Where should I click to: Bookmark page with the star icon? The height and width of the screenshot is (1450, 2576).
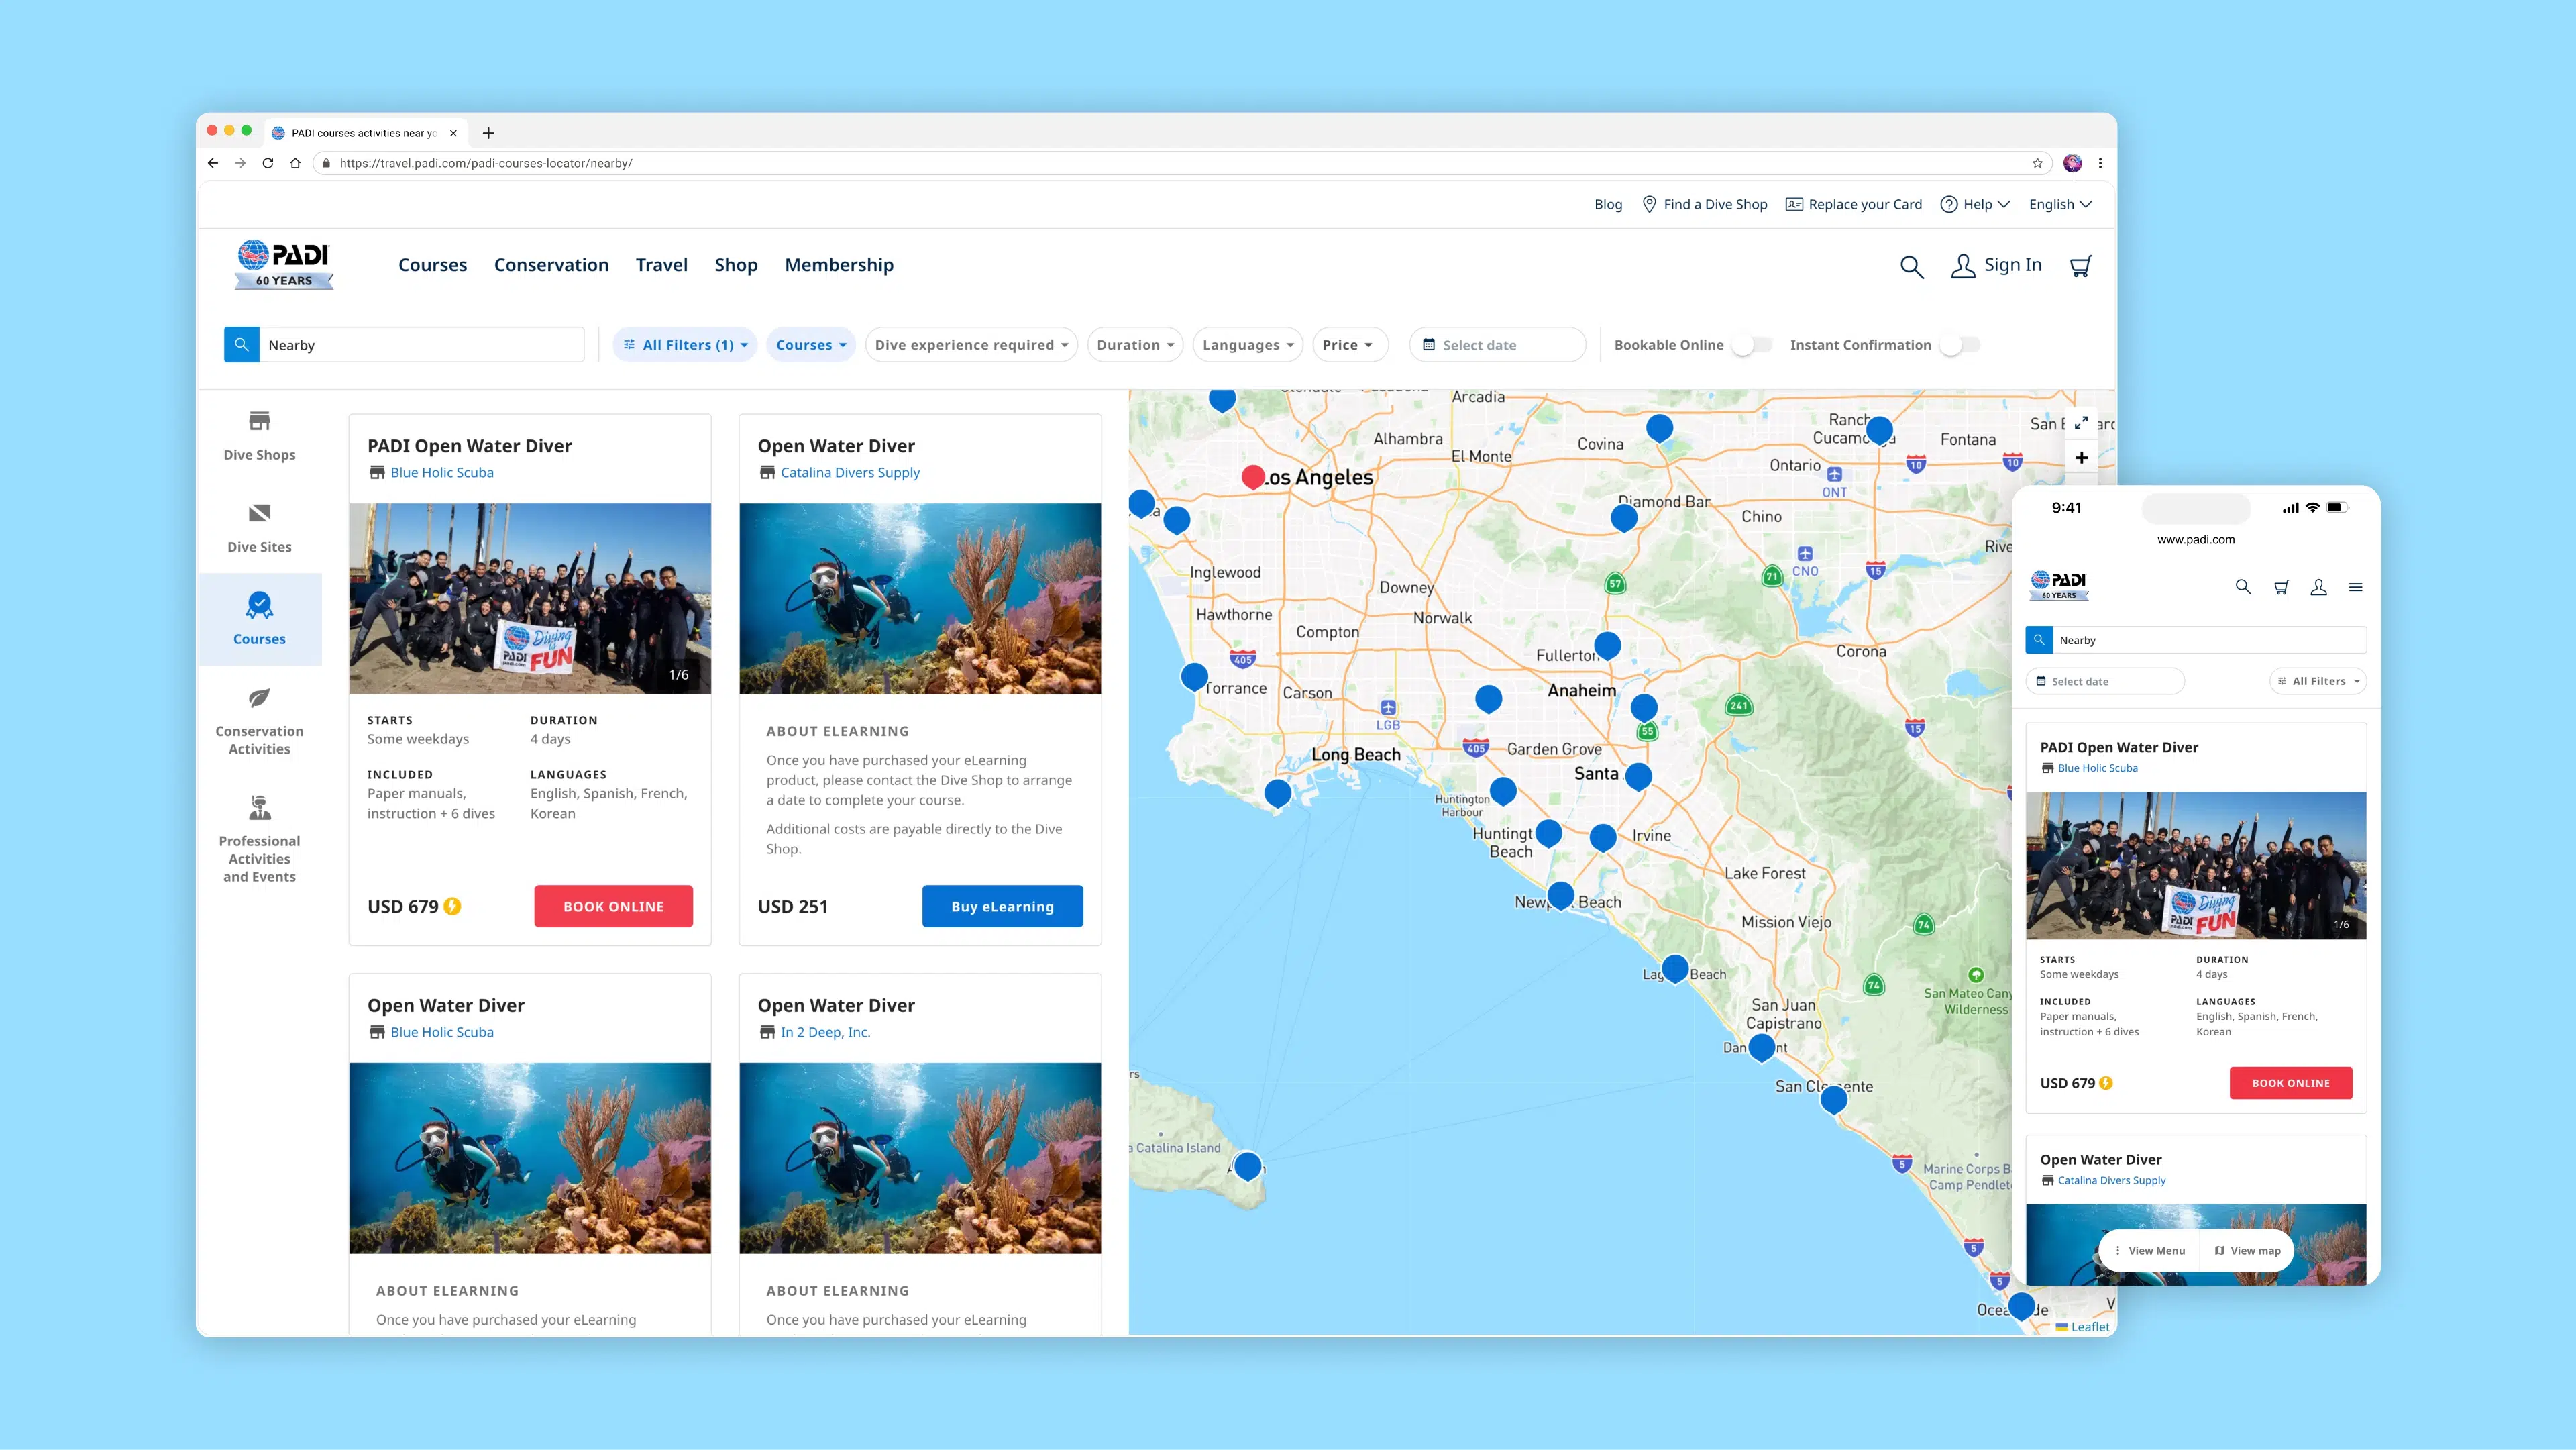2037,163
